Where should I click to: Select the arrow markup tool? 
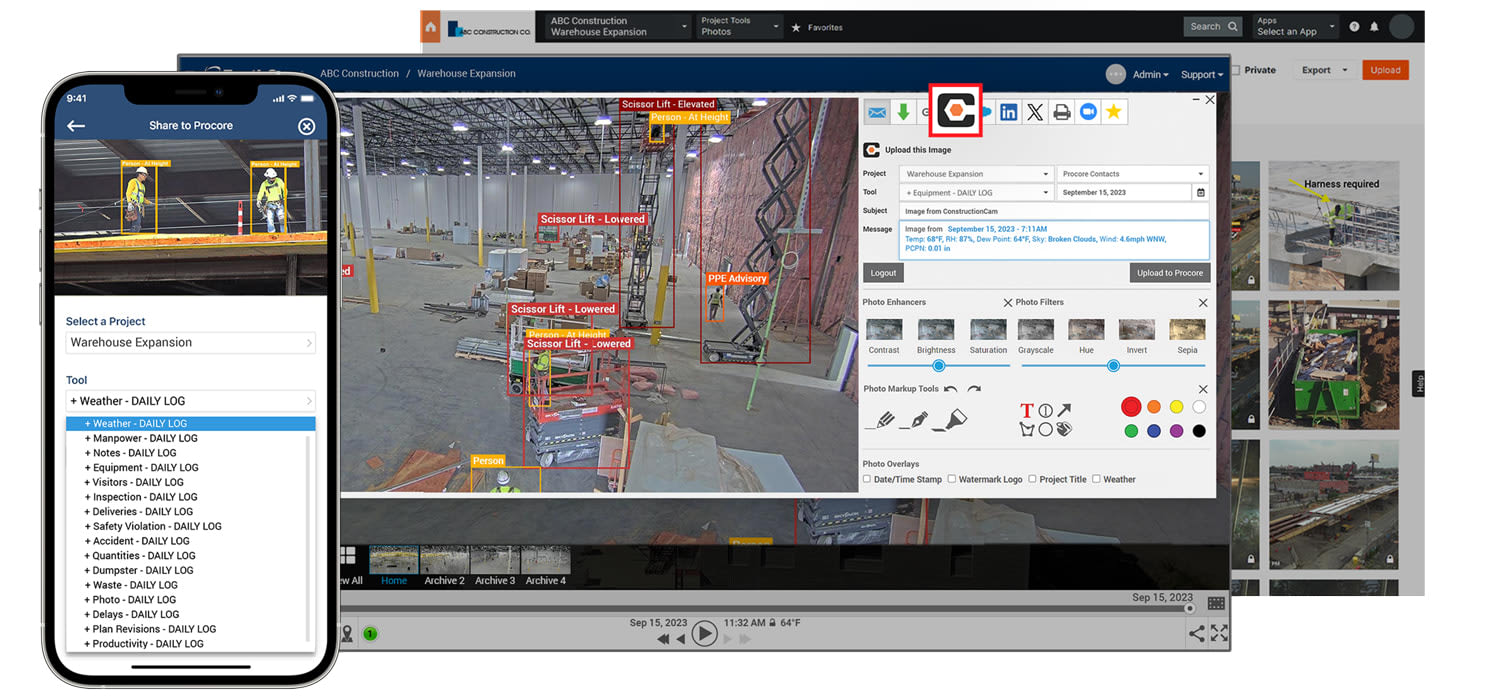[1064, 410]
